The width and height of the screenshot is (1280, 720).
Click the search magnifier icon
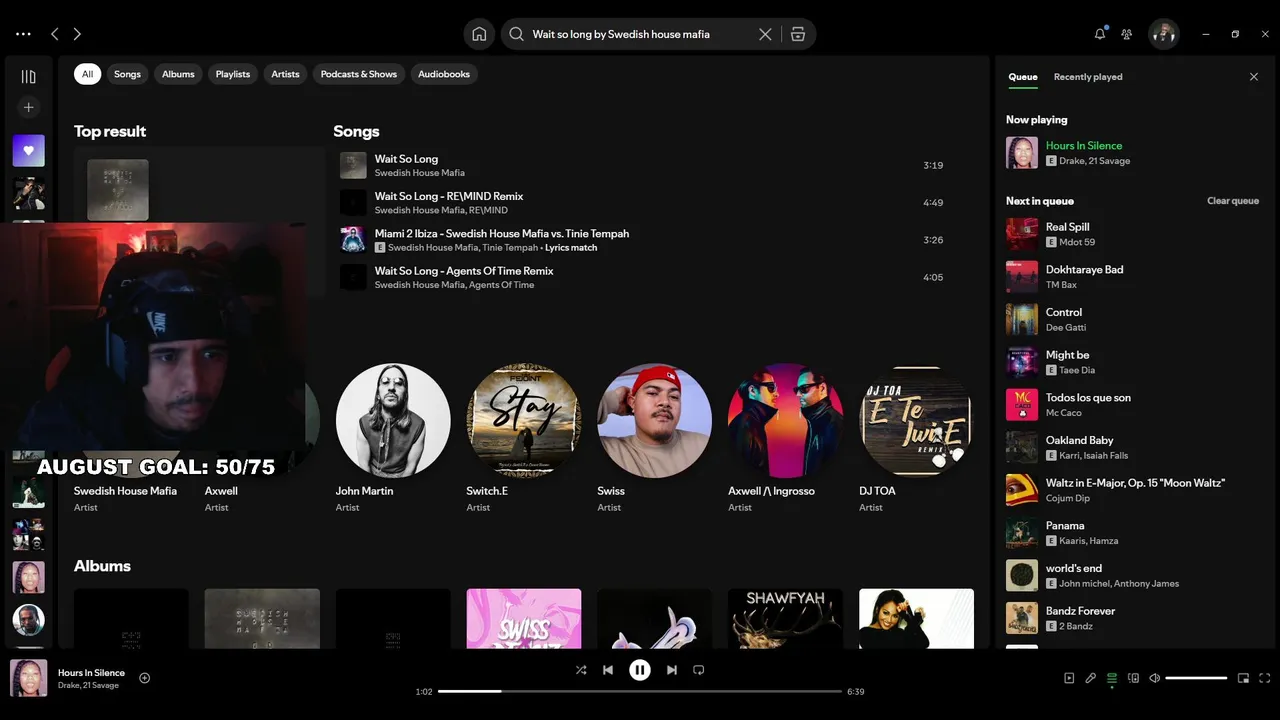(516, 34)
